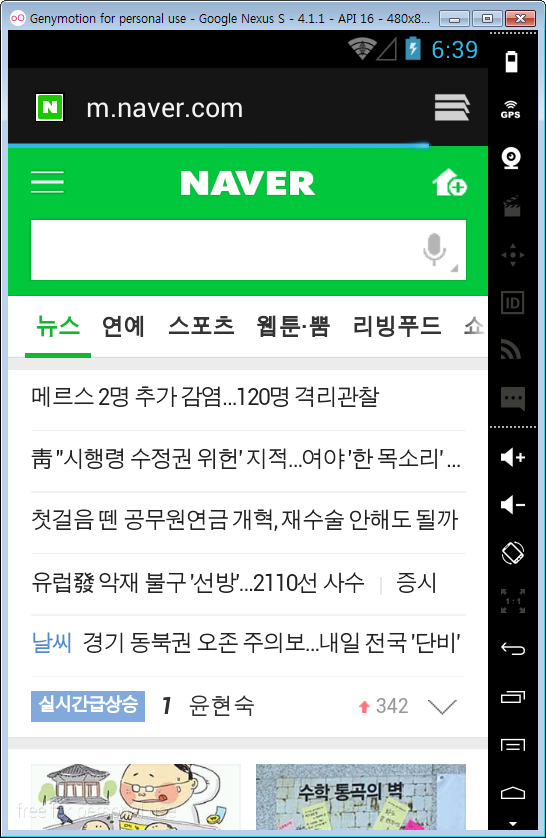The width and height of the screenshot is (546, 838).
Task: Expand the 실시간급상승 trending list chevron
Action: click(x=443, y=706)
